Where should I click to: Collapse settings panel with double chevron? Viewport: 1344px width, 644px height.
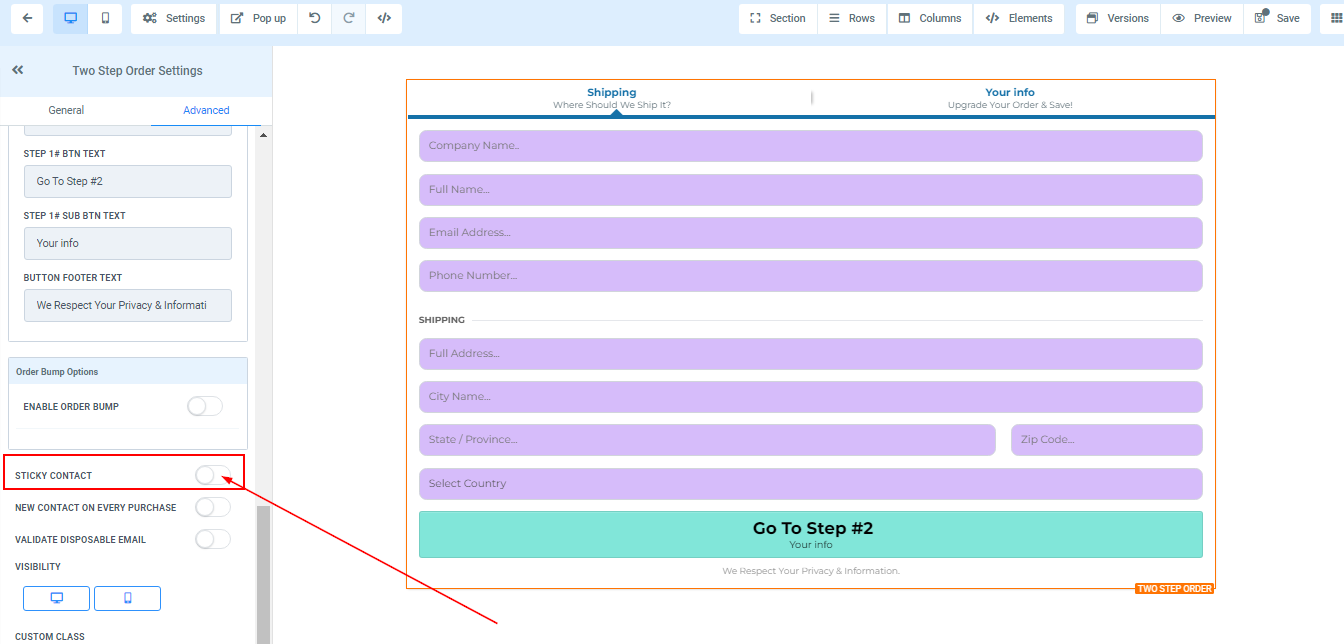click(17, 70)
